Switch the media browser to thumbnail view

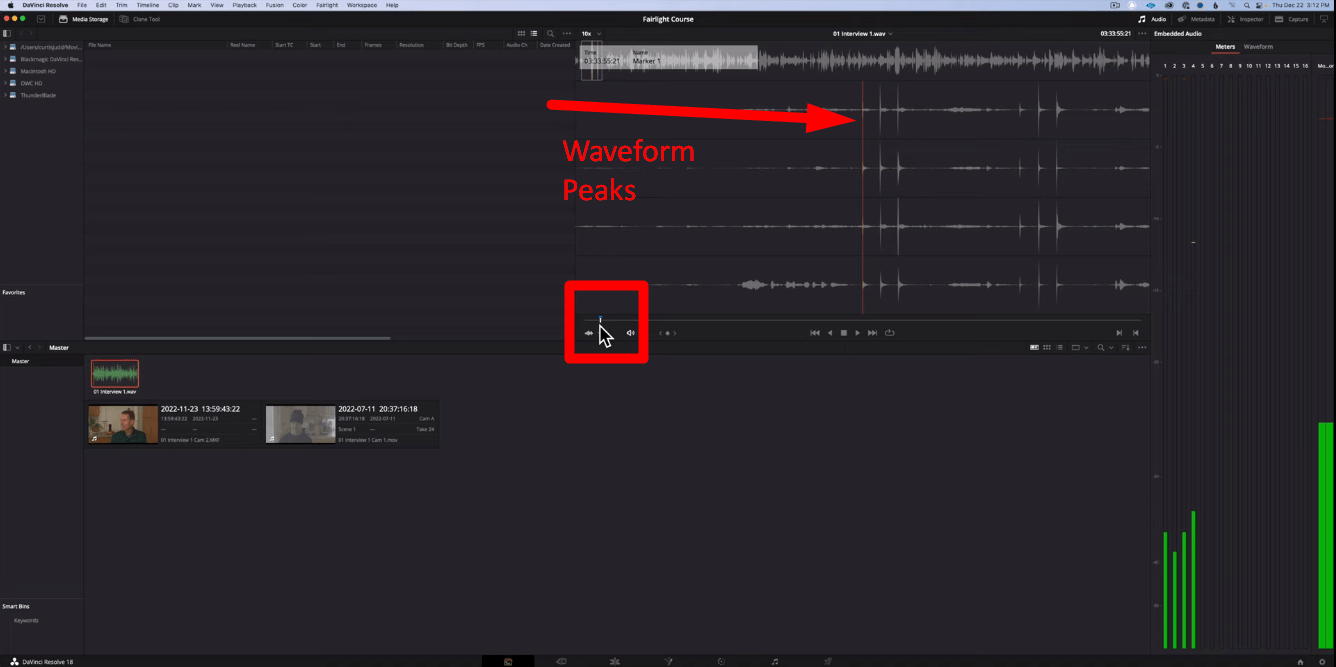[521, 33]
